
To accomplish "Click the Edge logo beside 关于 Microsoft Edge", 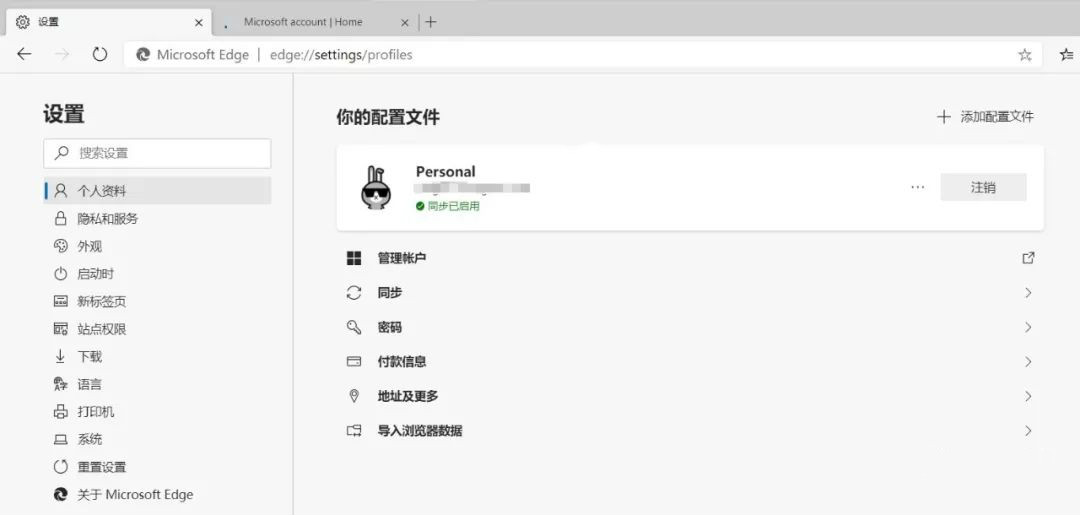I will click(61, 494).
